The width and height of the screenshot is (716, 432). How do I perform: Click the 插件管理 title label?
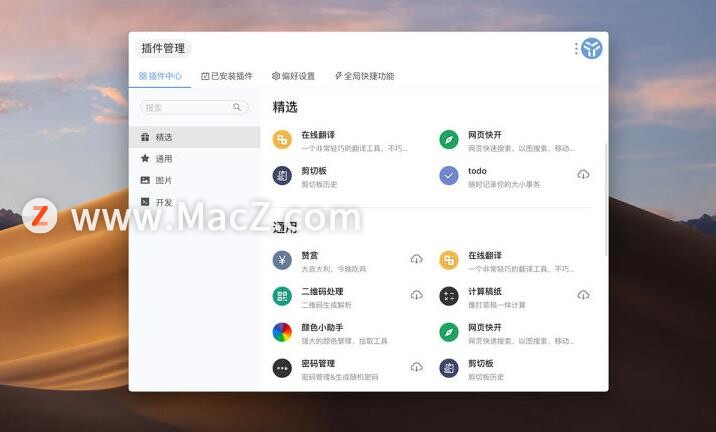pos(163,48)
